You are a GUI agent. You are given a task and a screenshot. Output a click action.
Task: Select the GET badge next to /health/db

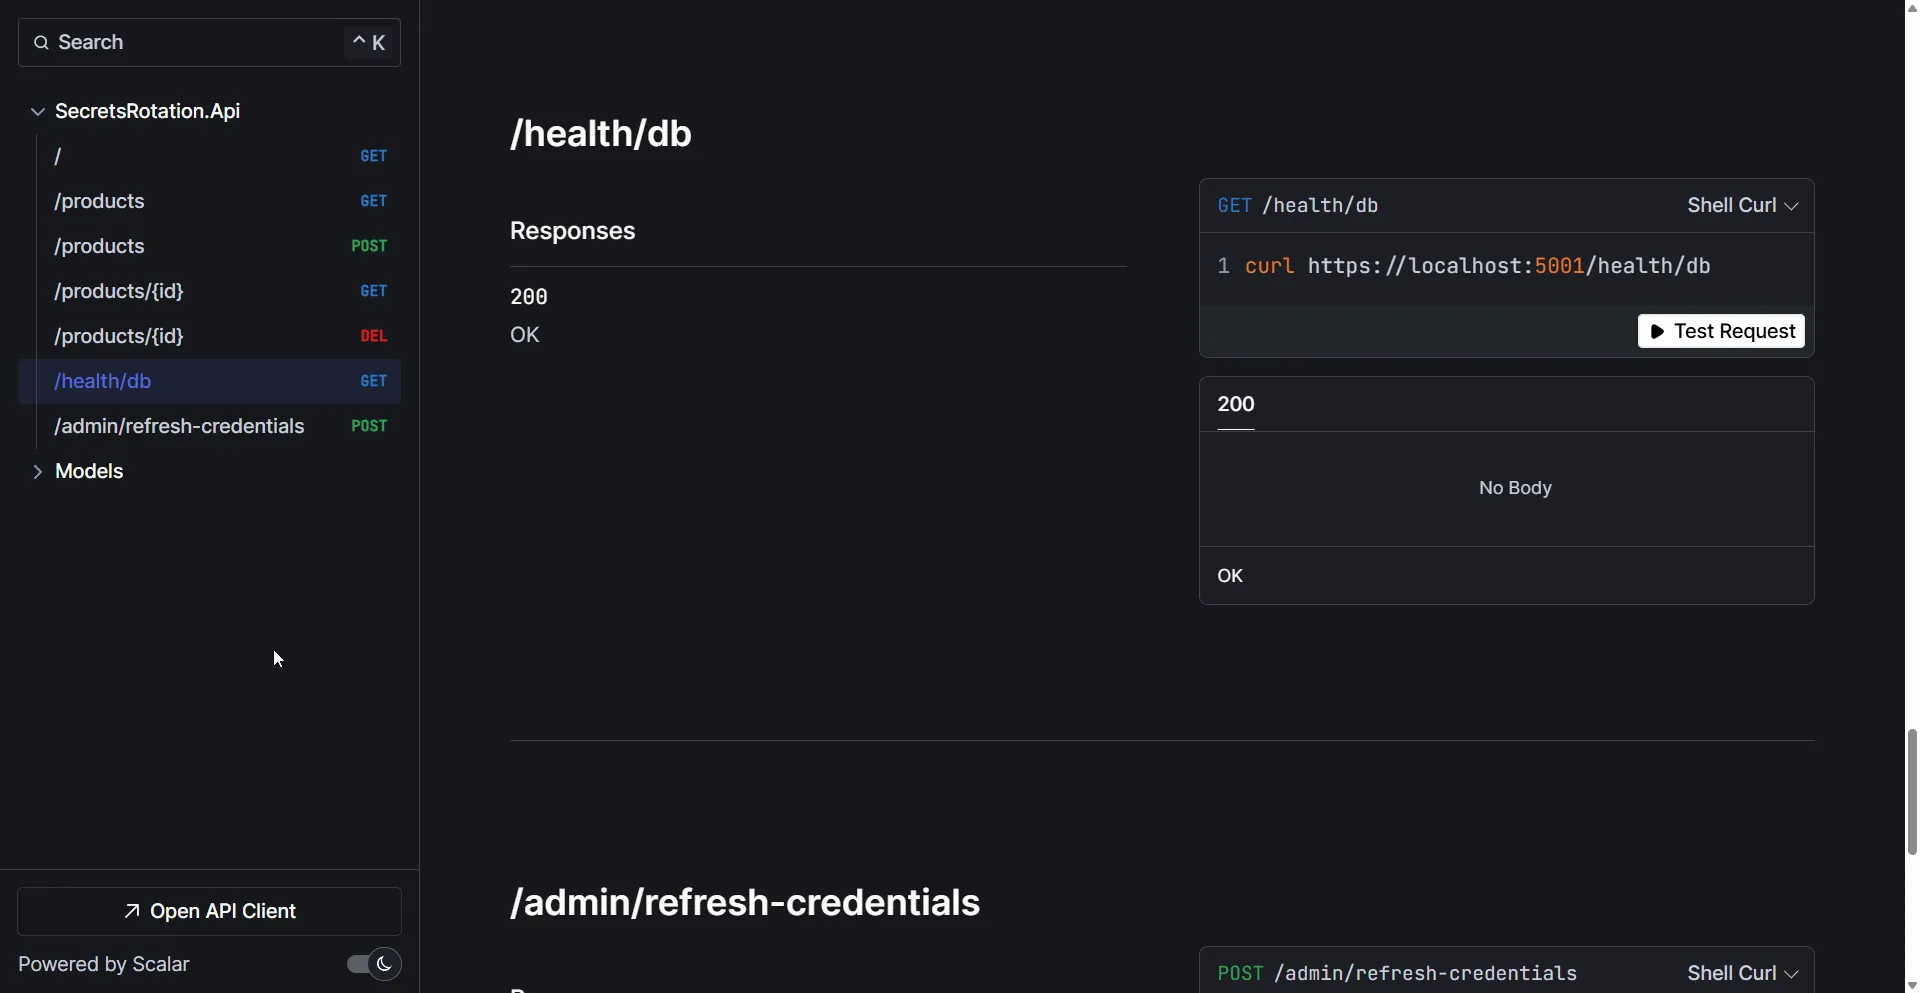click(373, 381)
